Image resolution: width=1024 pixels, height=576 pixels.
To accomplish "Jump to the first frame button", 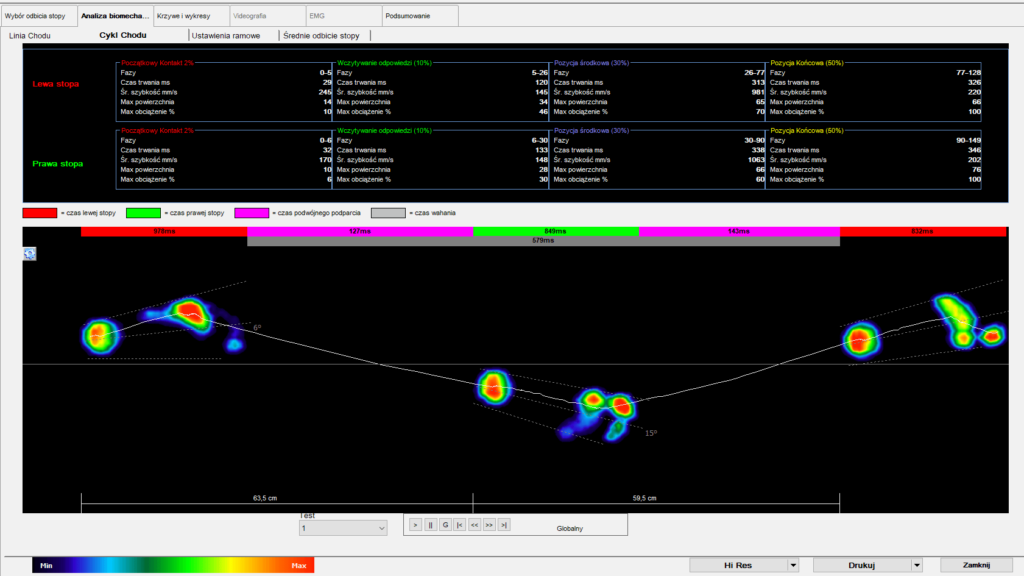I will click(x=460, y=524).
